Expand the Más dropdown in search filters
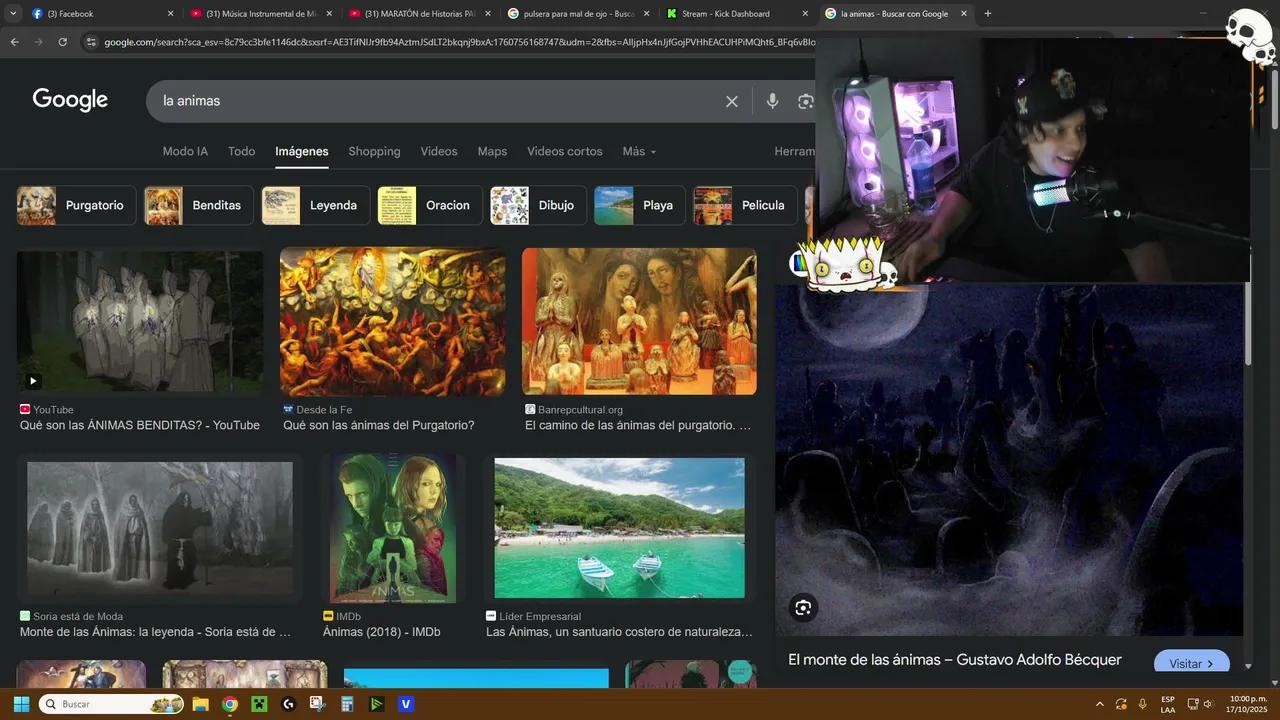The height and width of the screenshot is (720, 1280). [639, 152]
